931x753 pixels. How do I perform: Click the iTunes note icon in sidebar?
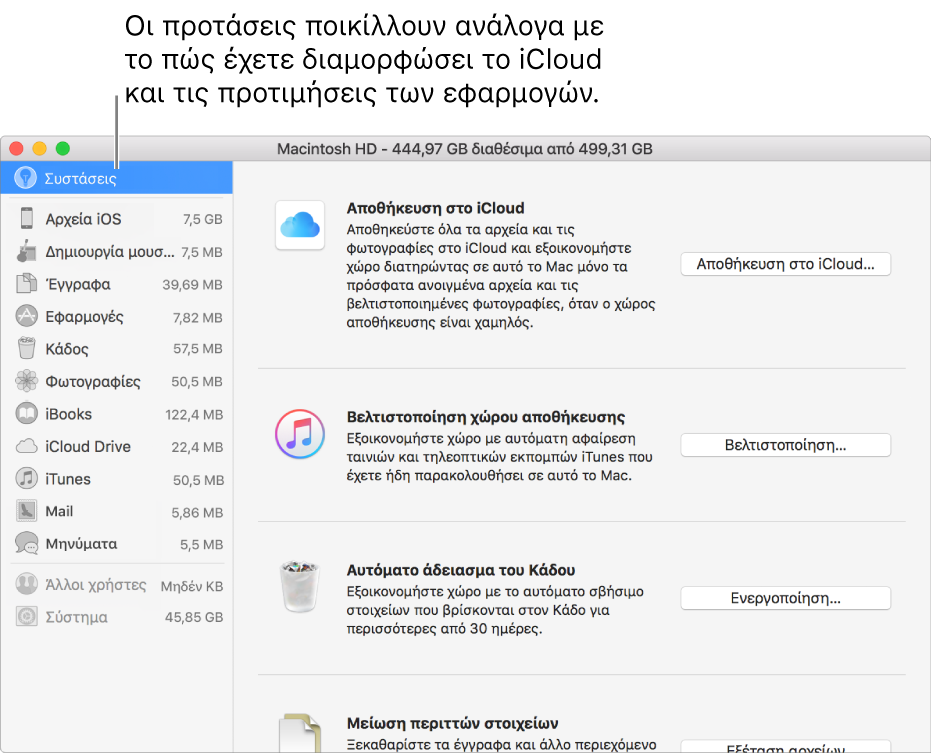pyautogui.click(x=26, y=478)
